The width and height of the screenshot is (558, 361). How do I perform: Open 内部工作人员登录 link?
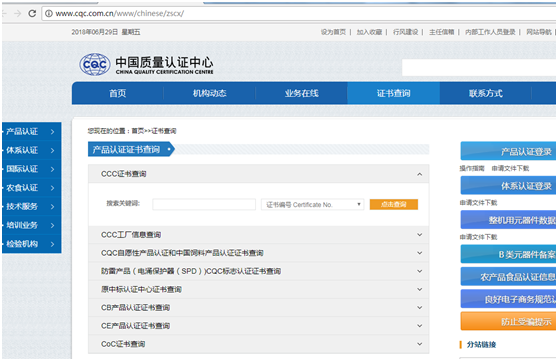pos(490,32)
